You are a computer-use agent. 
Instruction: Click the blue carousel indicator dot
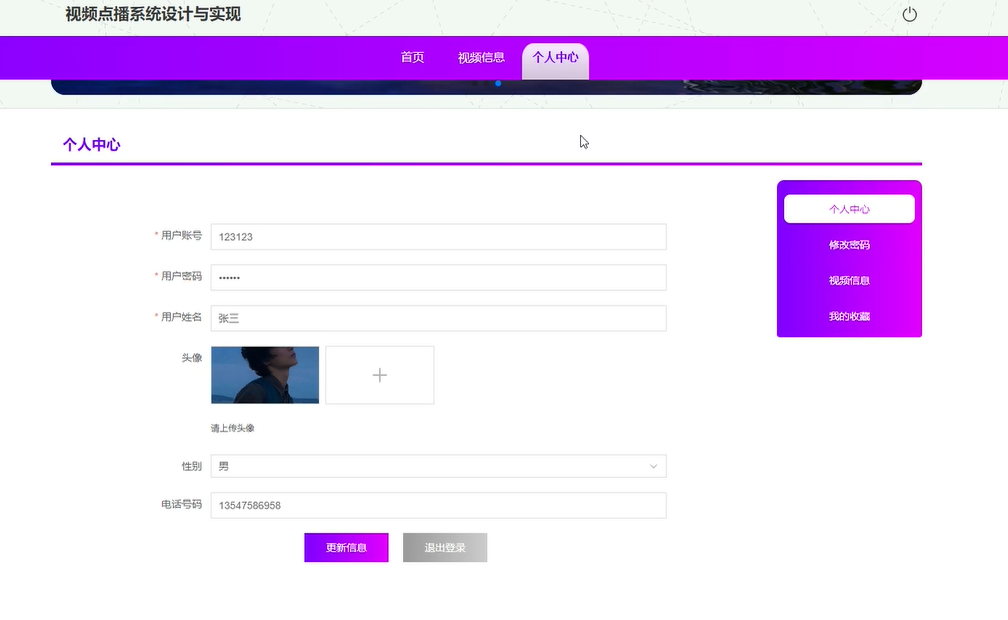click(x=498, y=84)
